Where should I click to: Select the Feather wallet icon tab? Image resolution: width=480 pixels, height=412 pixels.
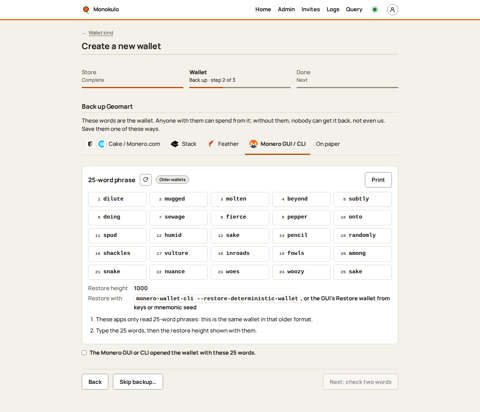pos(211,144)
